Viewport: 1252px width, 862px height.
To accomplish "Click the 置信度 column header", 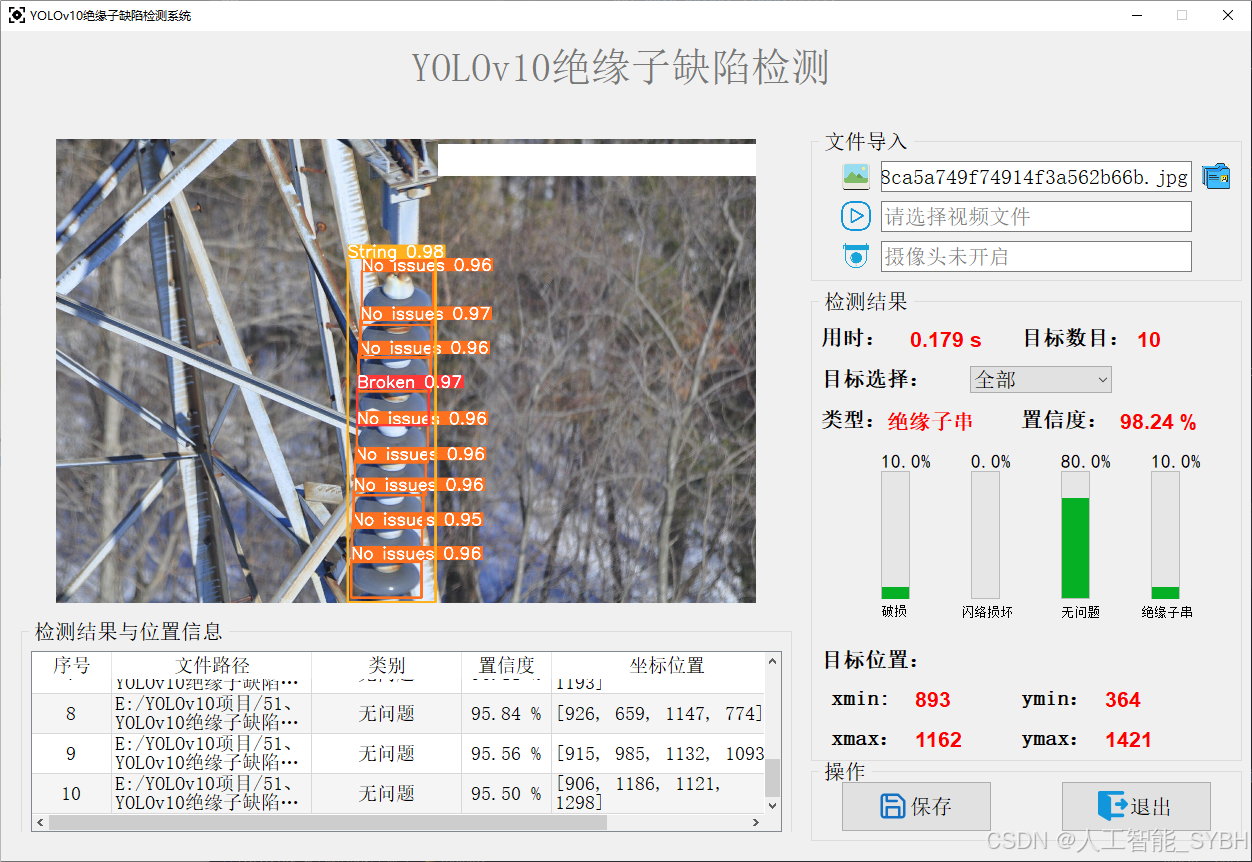I will (506, 665).
